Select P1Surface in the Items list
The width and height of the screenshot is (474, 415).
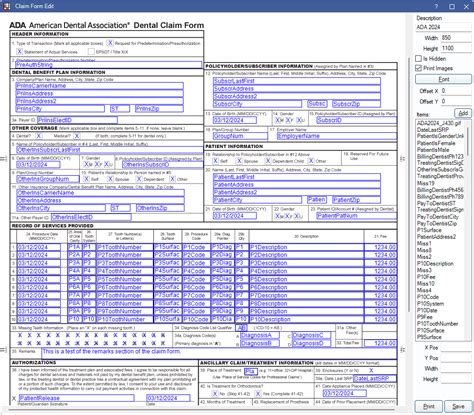coord(429,230)
